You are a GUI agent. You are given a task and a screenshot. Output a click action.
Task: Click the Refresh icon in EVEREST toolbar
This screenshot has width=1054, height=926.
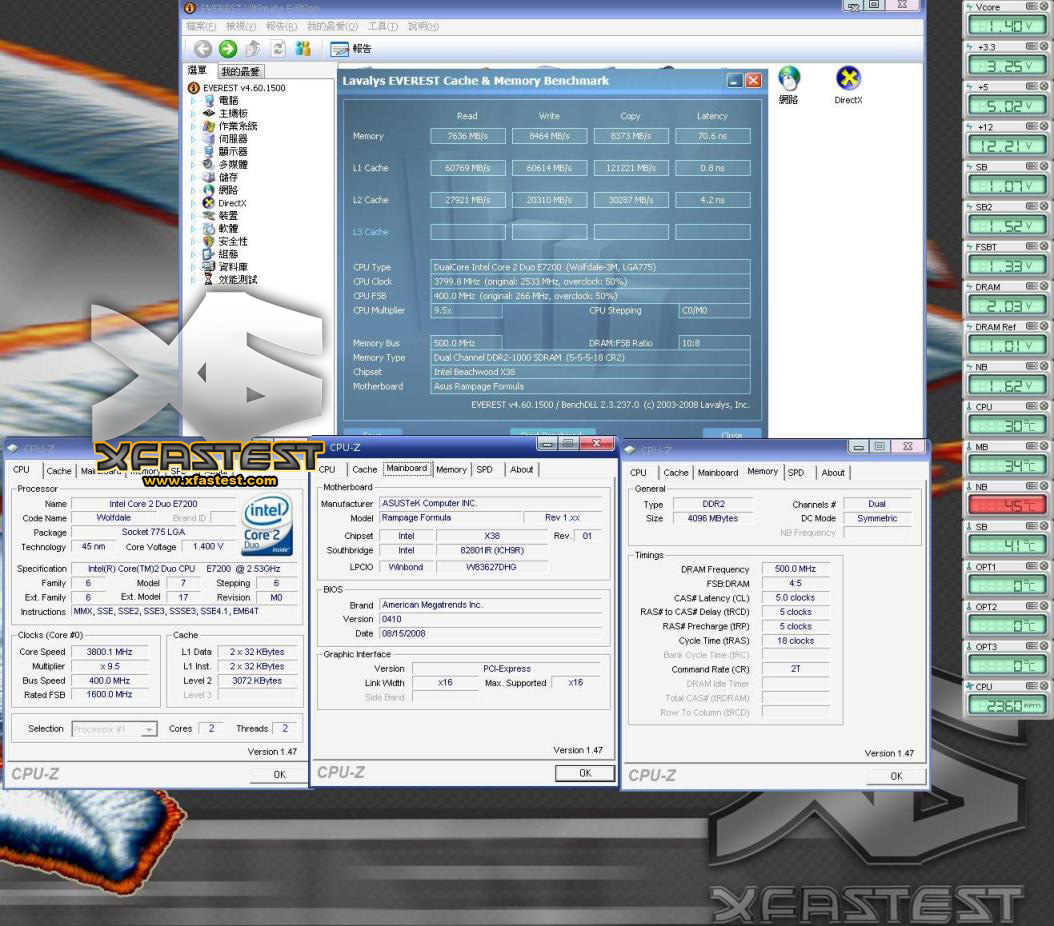[278, 48]
